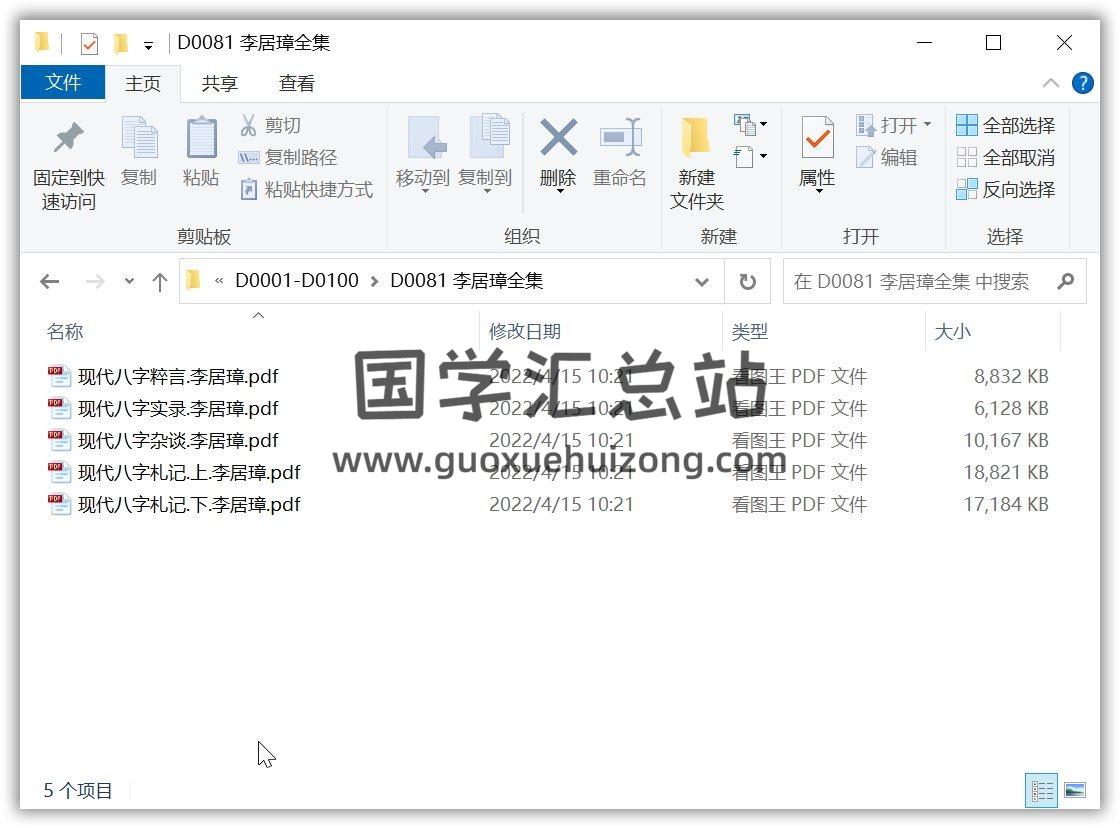Click the PDF icon of 现代八字粹言

(x=59, y=376)
